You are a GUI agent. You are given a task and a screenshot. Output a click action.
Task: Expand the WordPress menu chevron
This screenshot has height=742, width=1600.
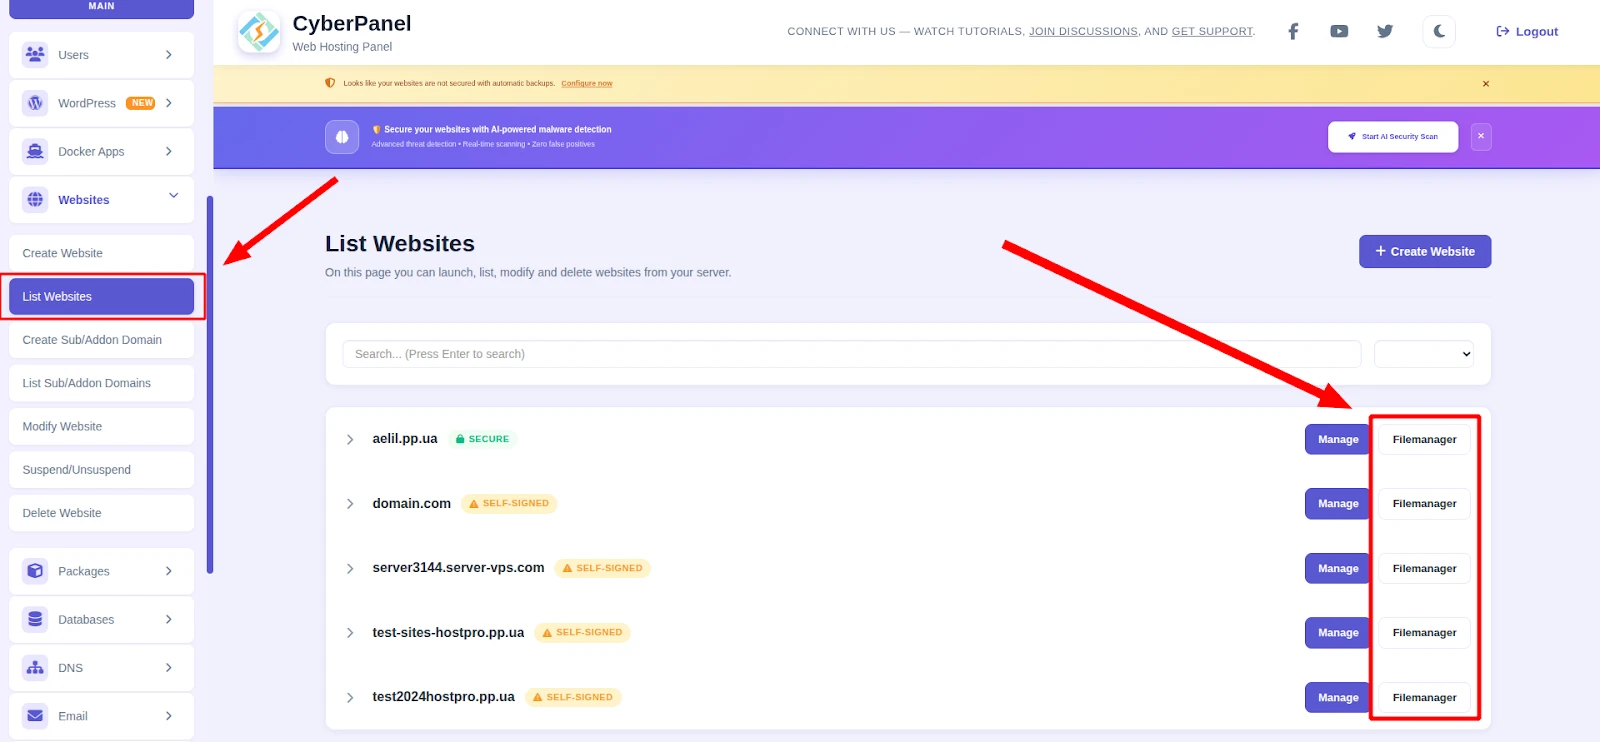[169, 103]
